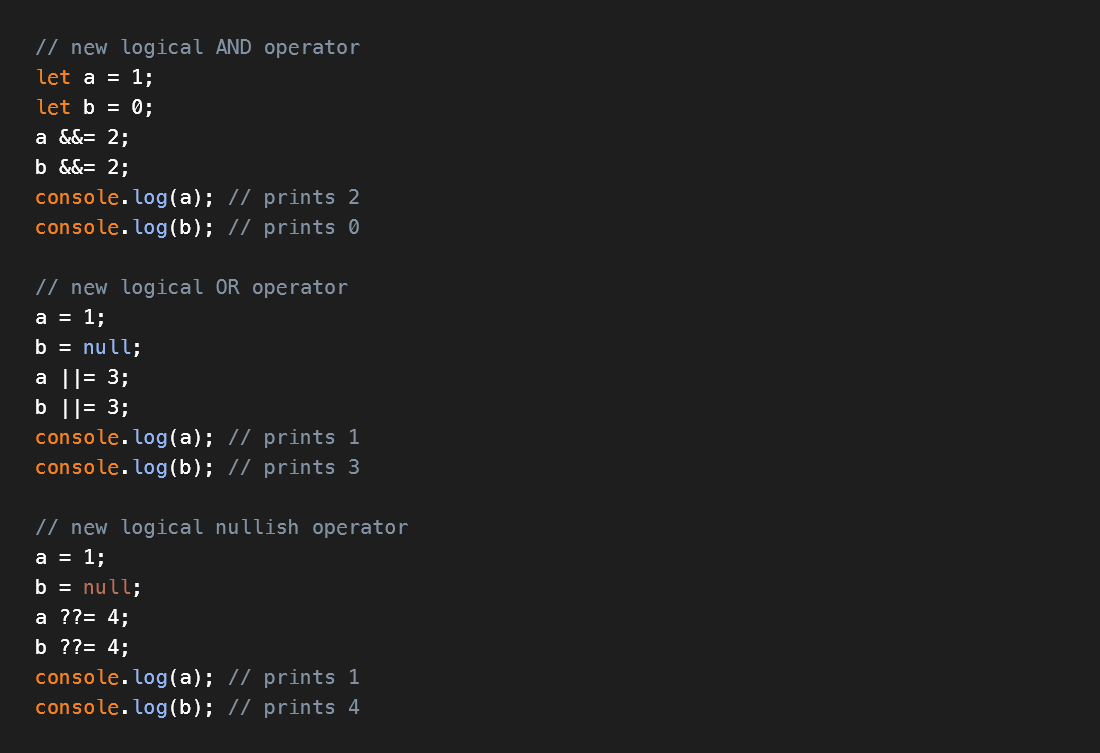Click the 'a ??= 4;' statement
The width and height of the screenshot is (1100, 753).
(x=83, y=618)
